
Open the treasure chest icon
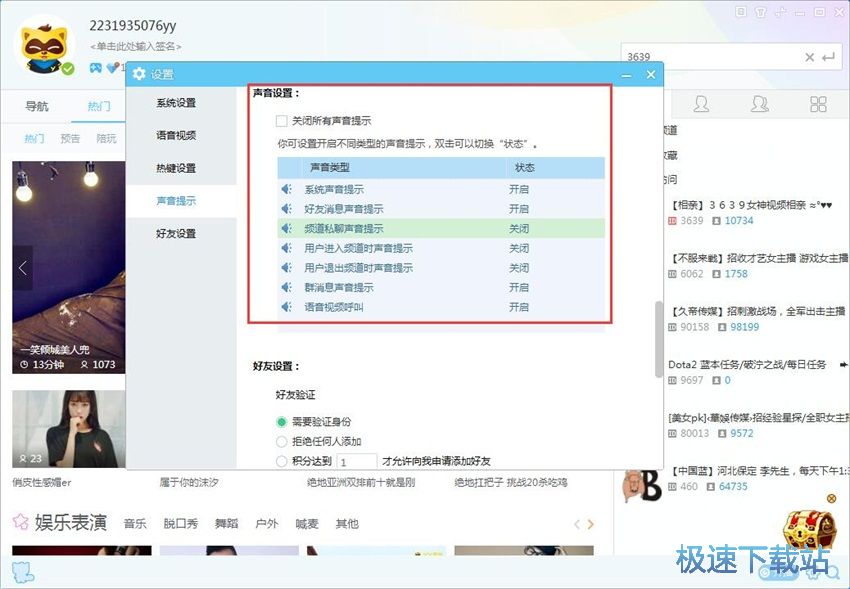(x=809, y=527)
